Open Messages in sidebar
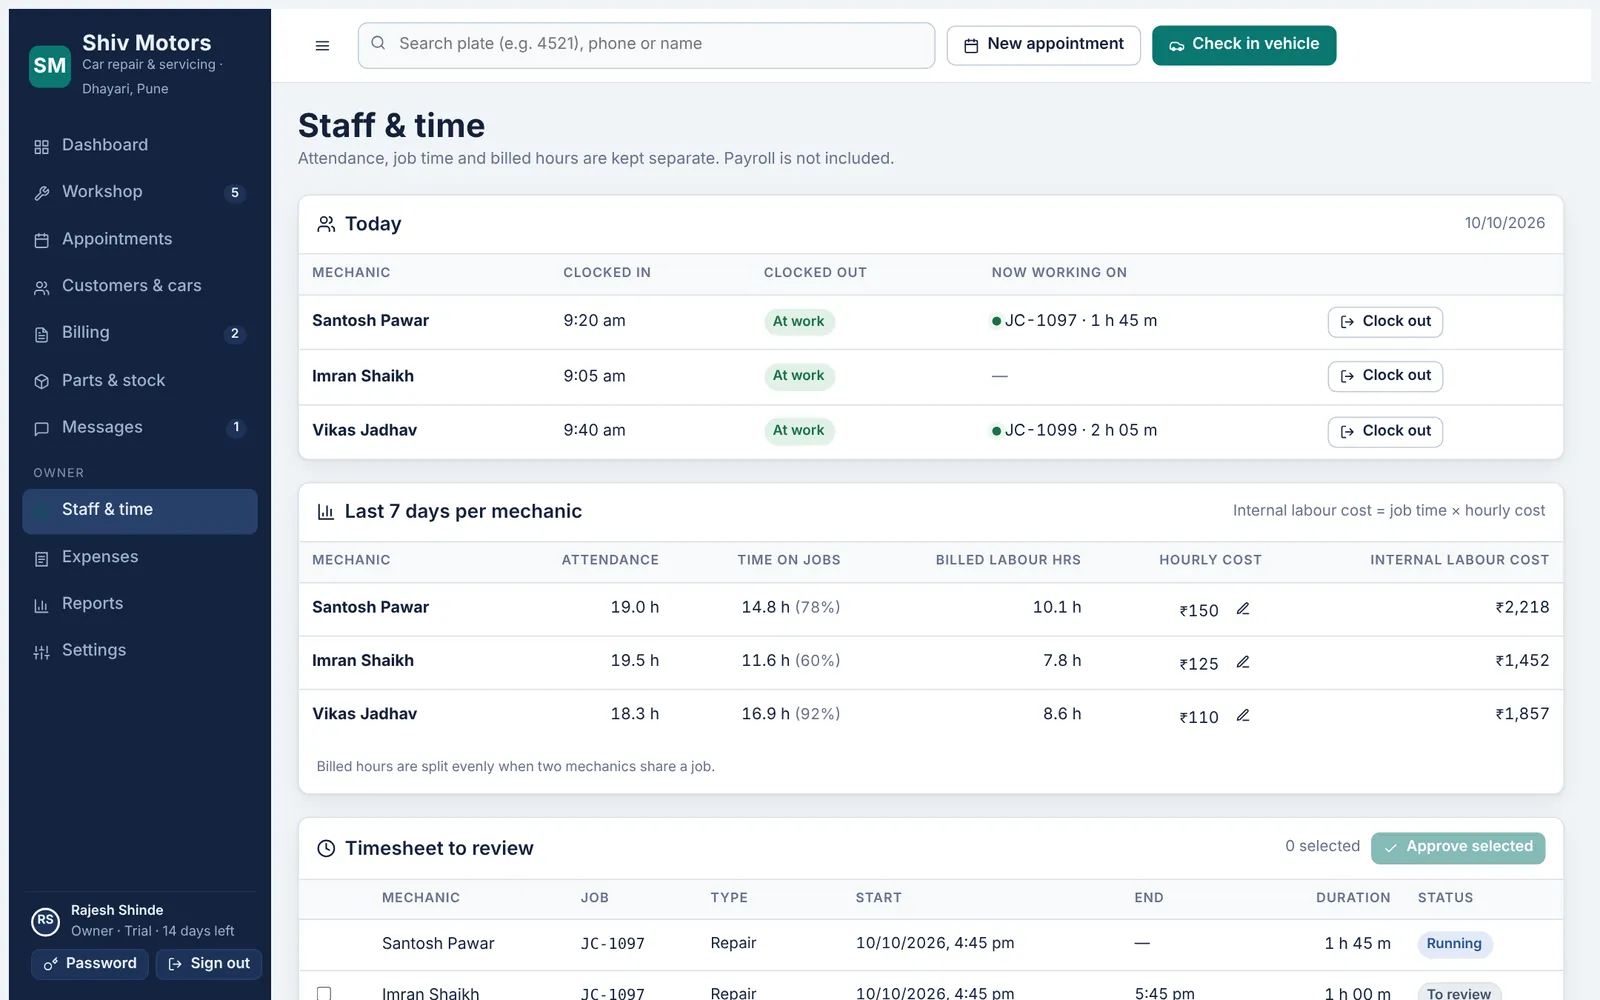Image resolution: width=1600 pixels, height=1000 pixels. pos(140,427)
